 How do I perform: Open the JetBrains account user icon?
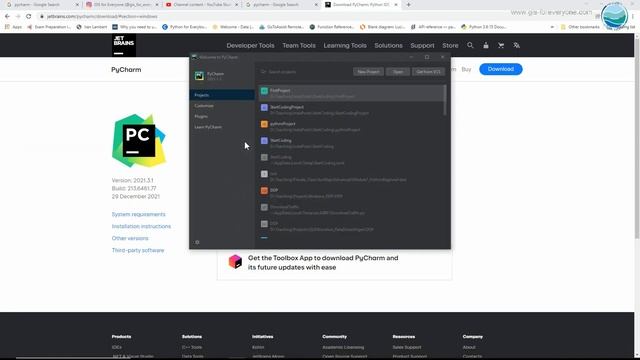click(486, 45)
